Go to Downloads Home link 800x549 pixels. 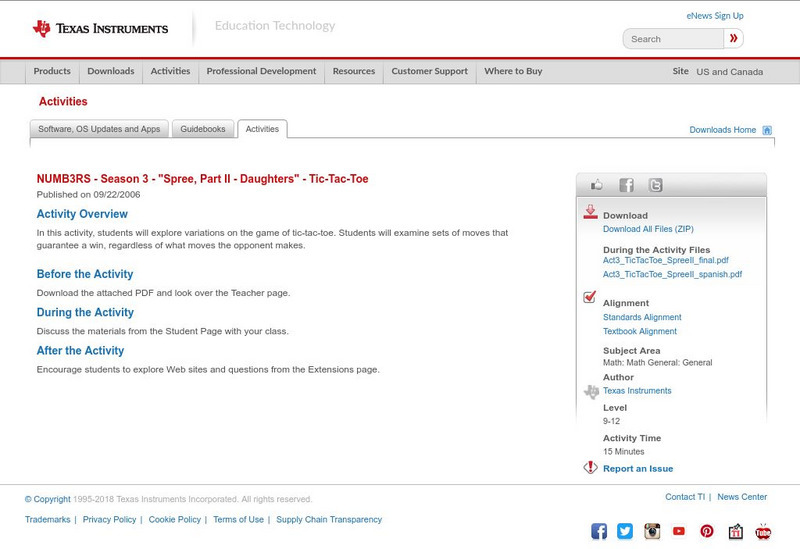tap(722, 130)
